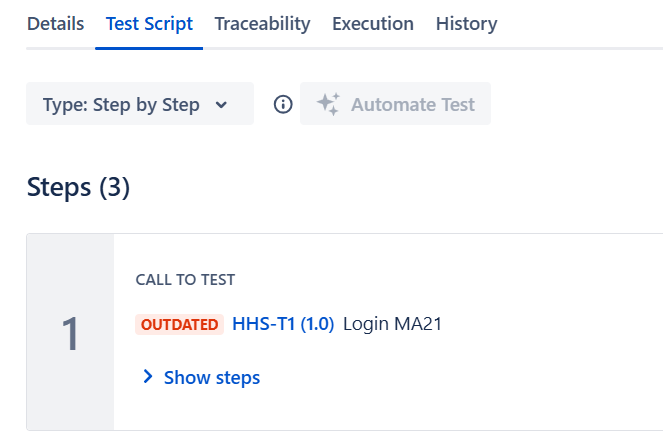
Task: Click the chevron beside Show steps
Action: pyautogui.click(x=148, y=377)
